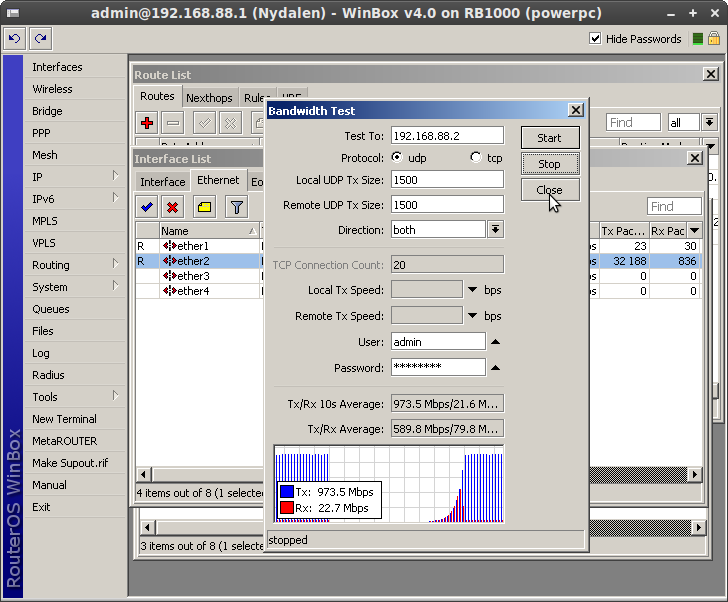Click the ether3 interface icon
The width and height of the screenshot is (728, 602).
click(169, 276)
